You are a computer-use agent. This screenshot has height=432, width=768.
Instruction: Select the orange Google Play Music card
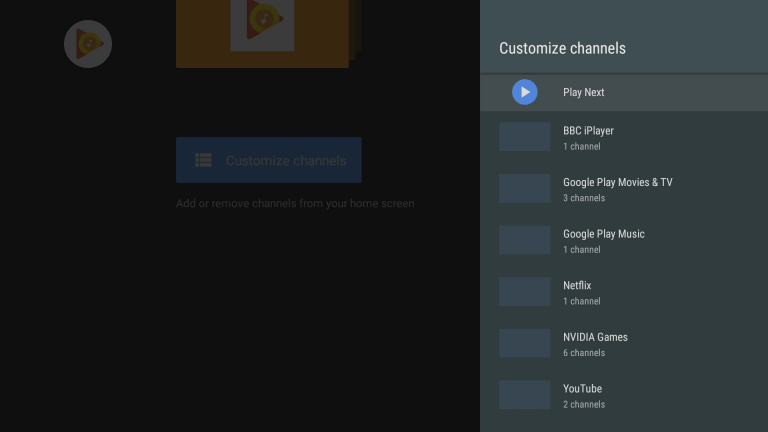point(262,32)
